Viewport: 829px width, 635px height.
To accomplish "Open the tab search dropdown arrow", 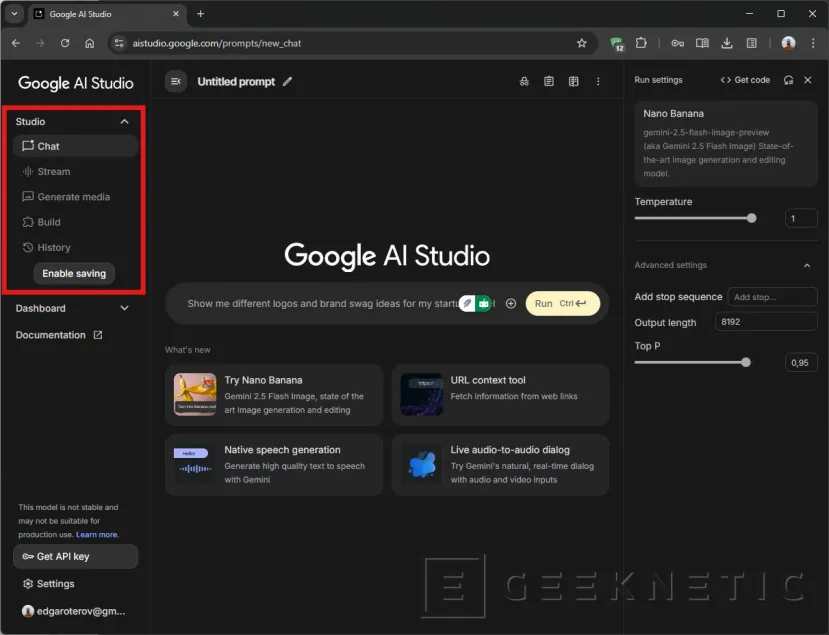I will [x=14, y=14].
